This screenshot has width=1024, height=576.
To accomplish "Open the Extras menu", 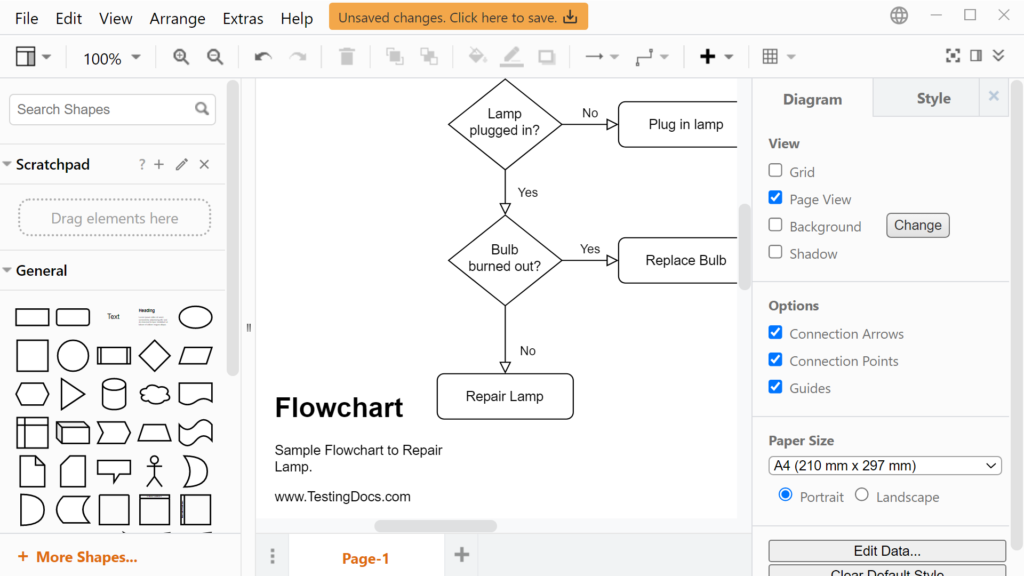I will [x=243, y=18].
